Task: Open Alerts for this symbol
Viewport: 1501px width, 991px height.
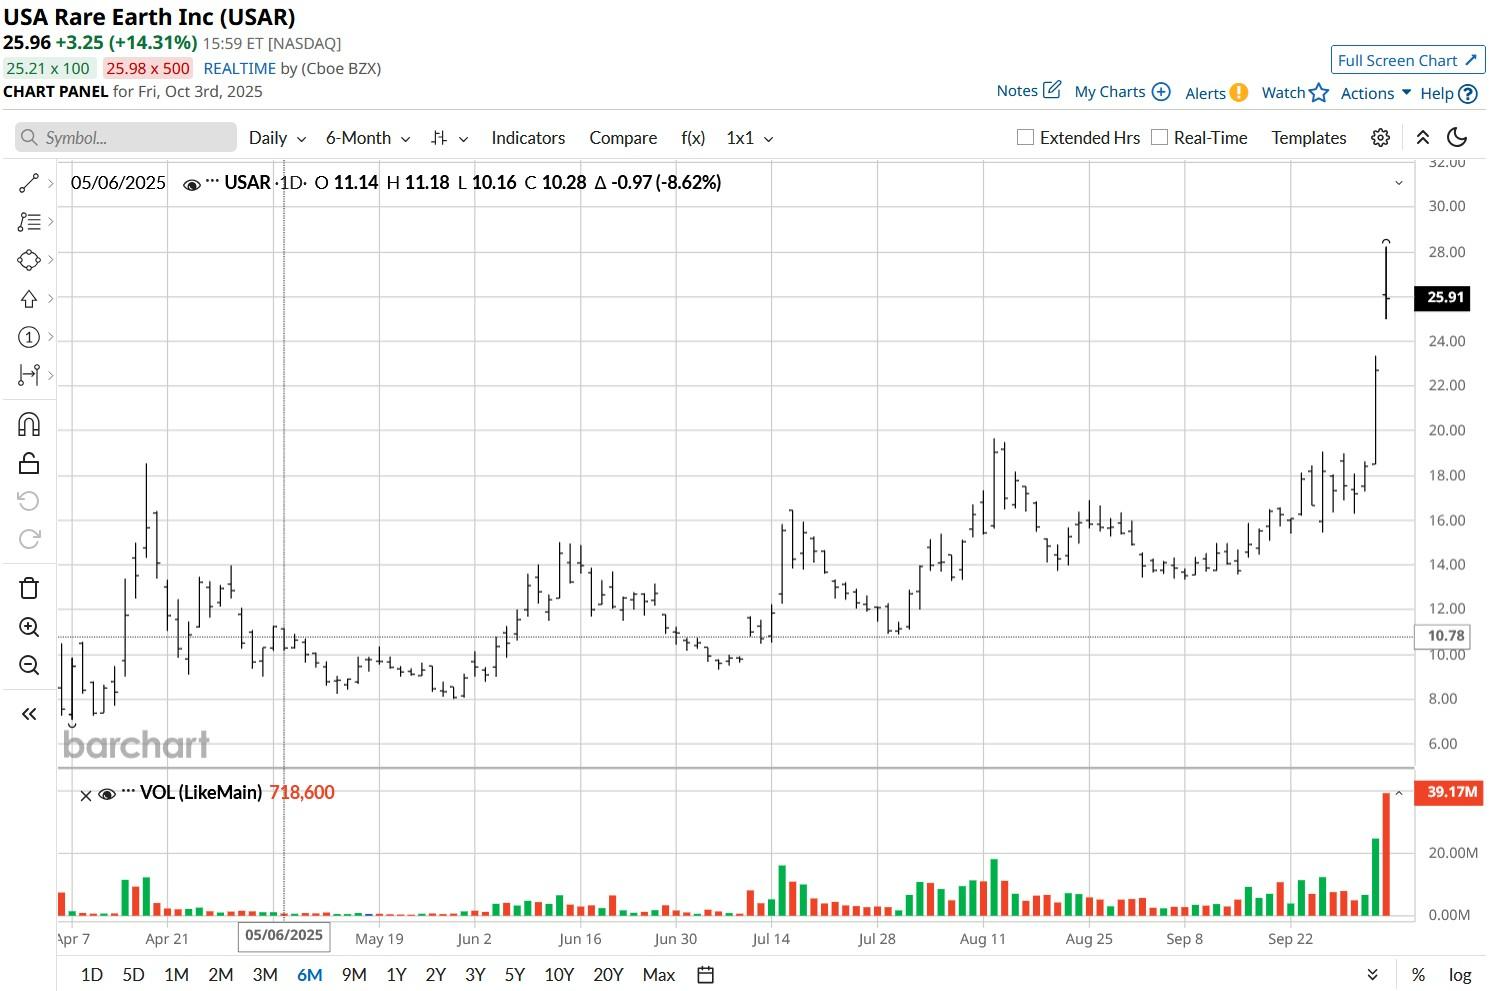Action: pos(1216,93)
